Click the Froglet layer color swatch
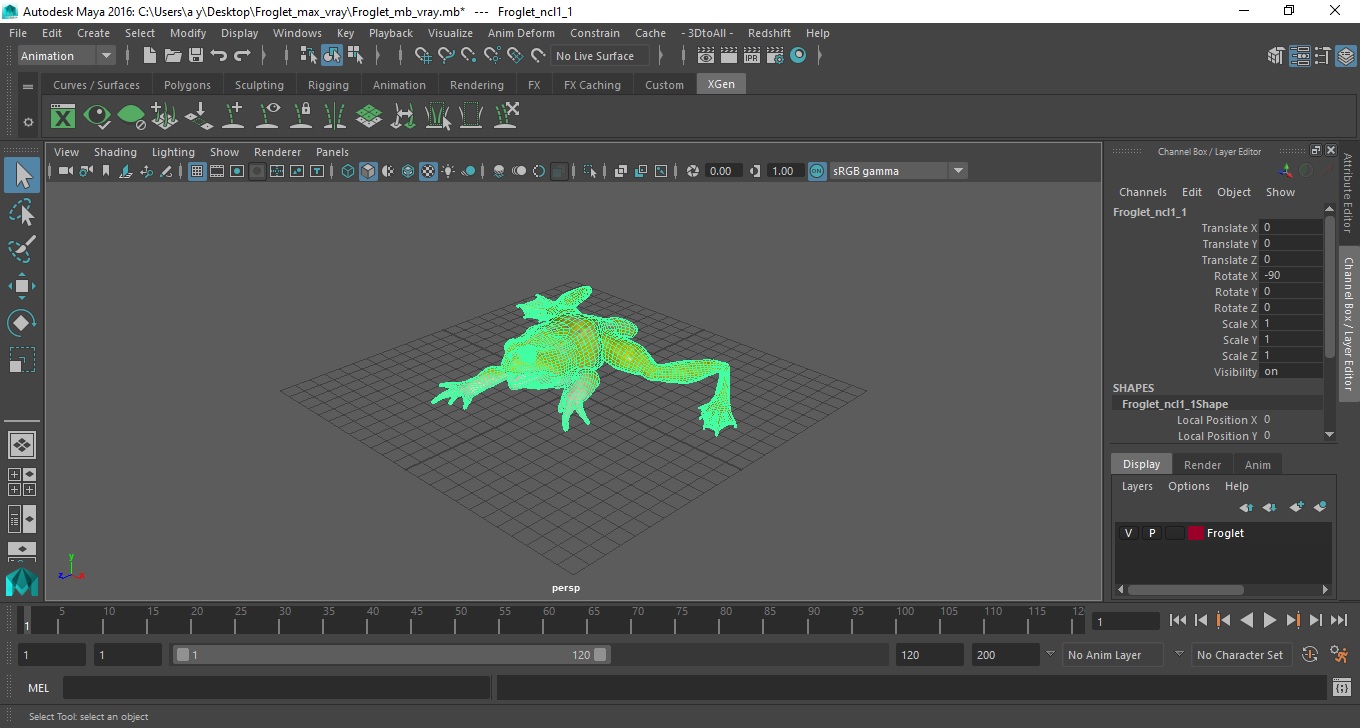The image size is (1360, 728). (1196, 533)
